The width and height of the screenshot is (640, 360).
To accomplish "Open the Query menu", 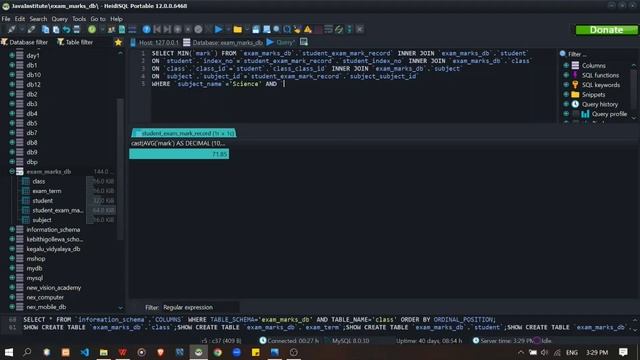I will pos(59,19).
